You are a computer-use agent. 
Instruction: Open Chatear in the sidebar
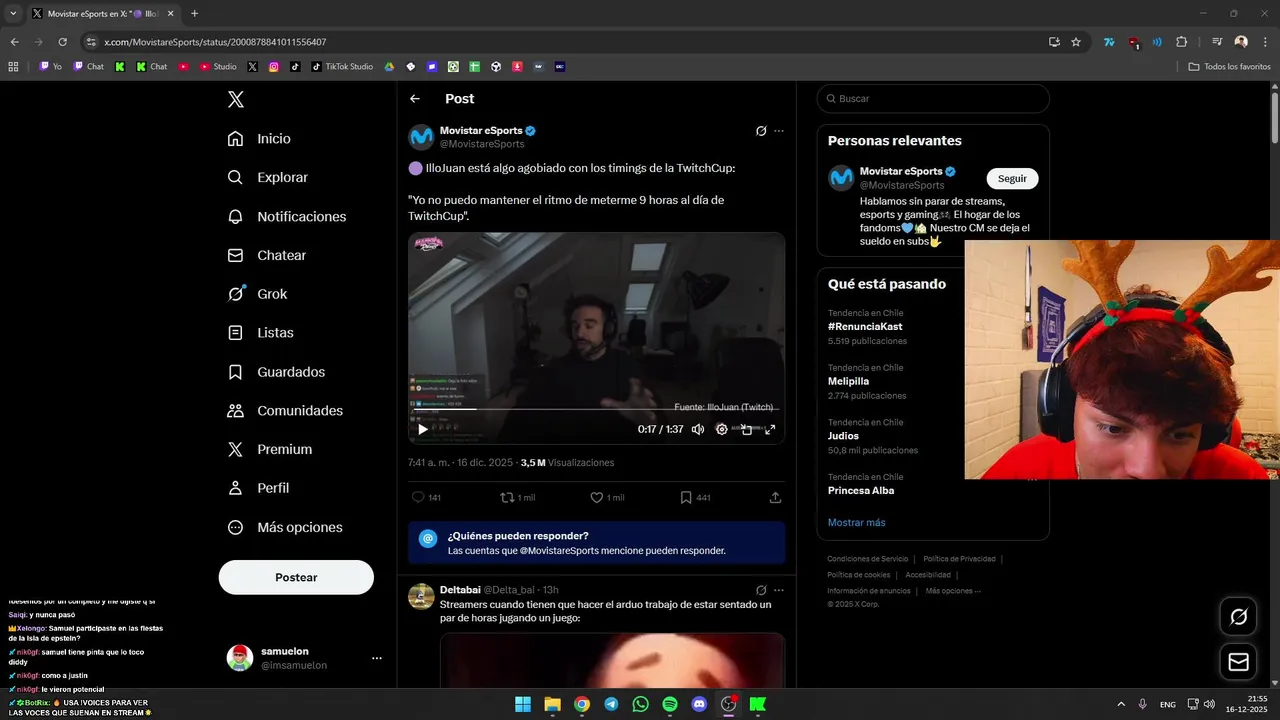[266, 255]
